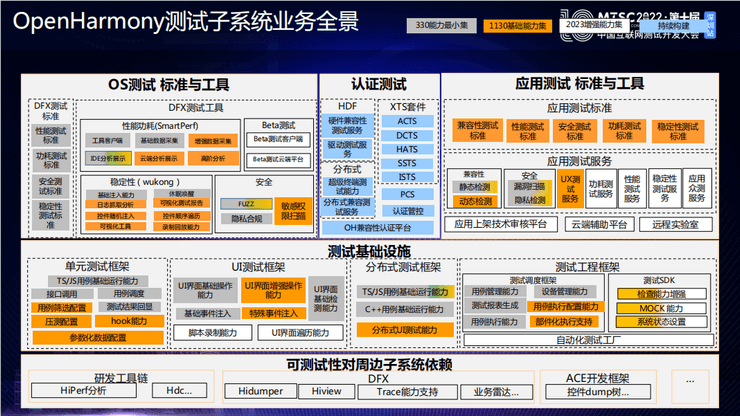This screenshot has width=740, height=416.
Task: Click the '云端分析展示' box
Action: pos(159,159)
